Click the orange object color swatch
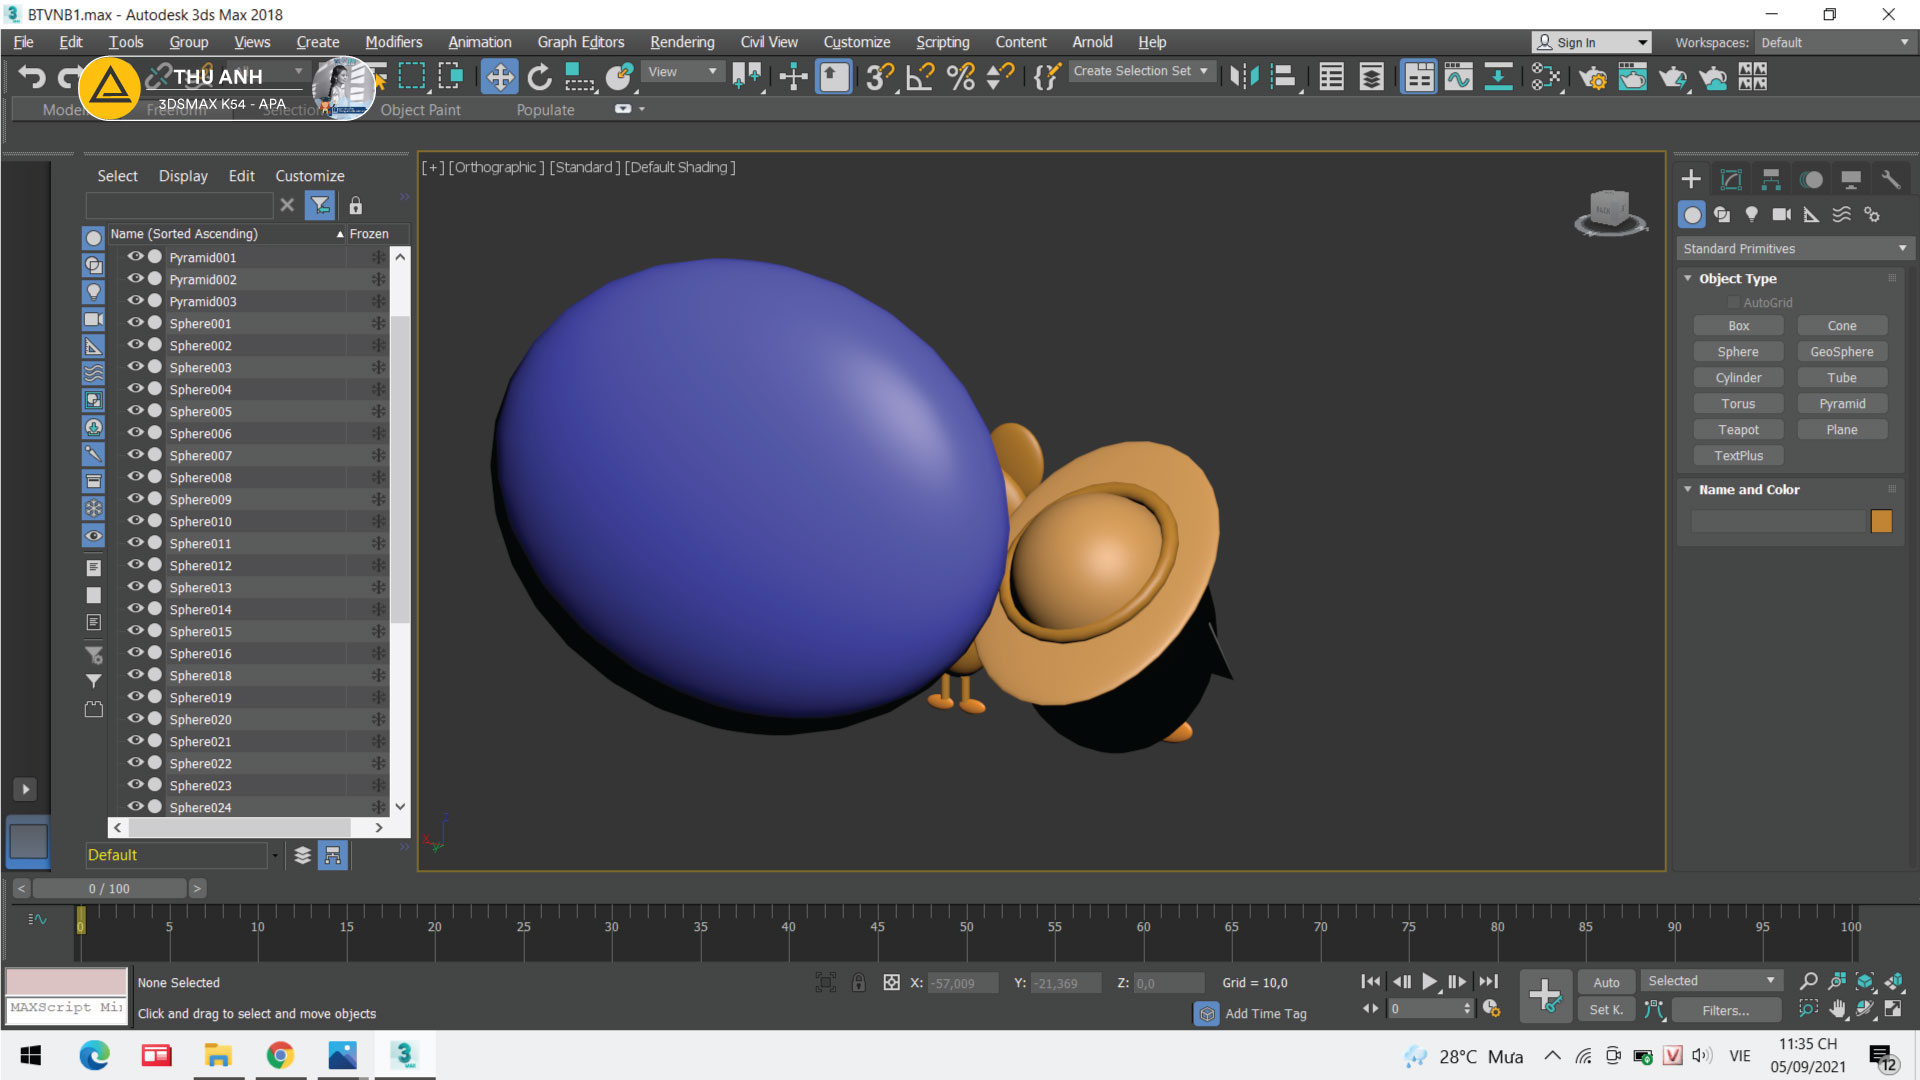The image size is (1920, 1080). click(1881, 521)
